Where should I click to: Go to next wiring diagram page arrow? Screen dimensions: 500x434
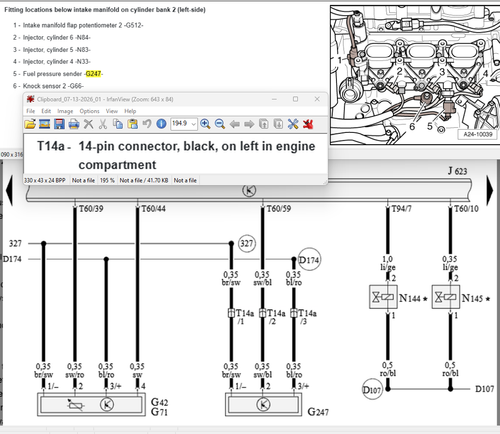[x=490, y=190]
